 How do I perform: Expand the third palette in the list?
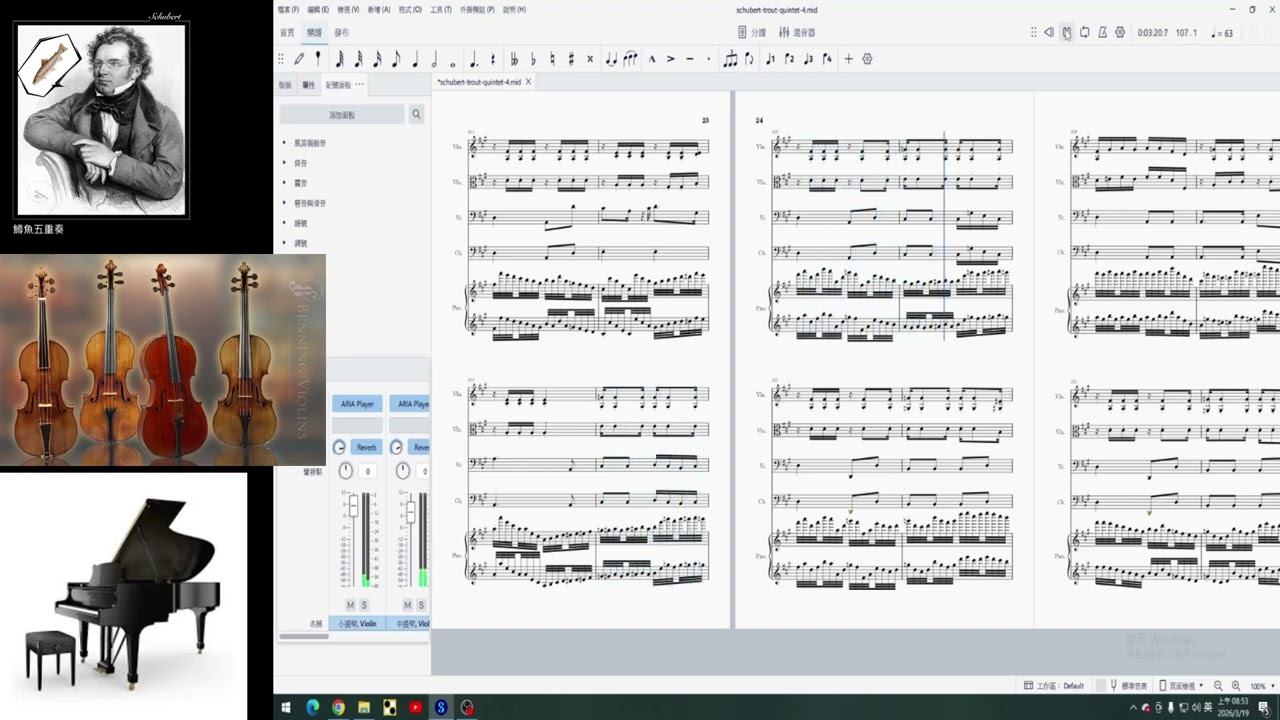coord(284,183)
